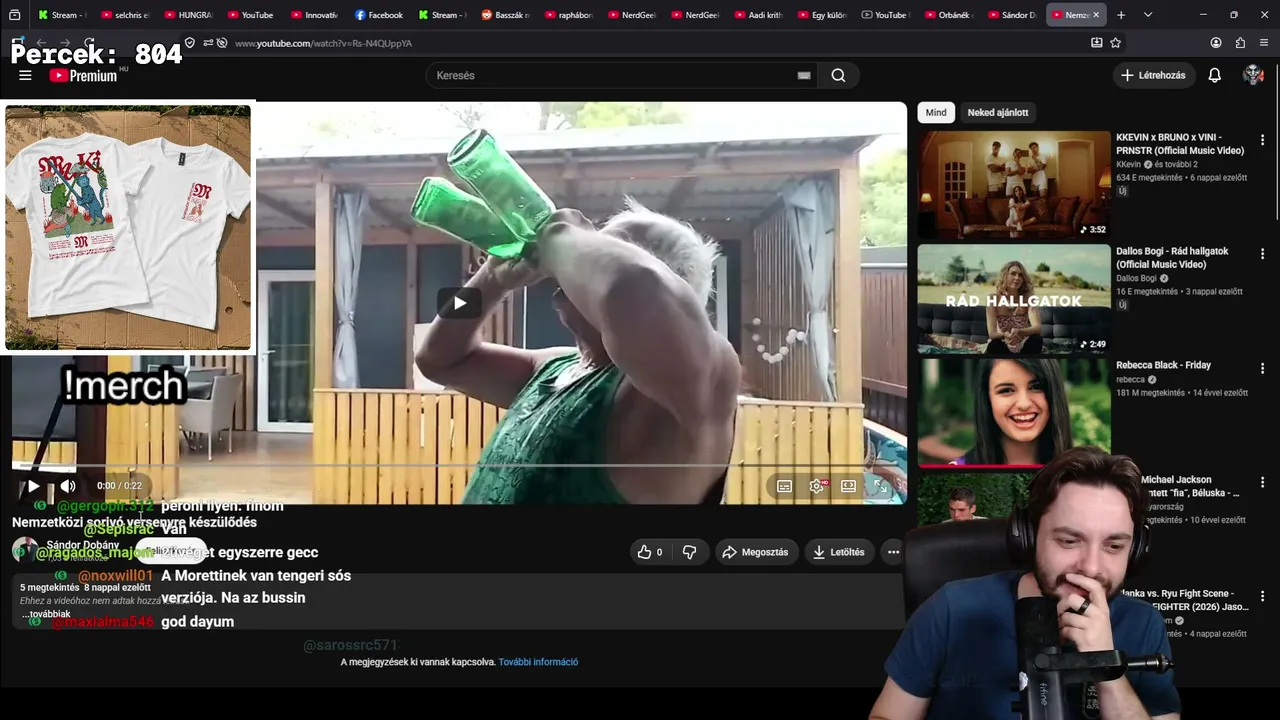The image size is (1280, 720).
Task: Switch to theater mode view
Action: [848, 486]
